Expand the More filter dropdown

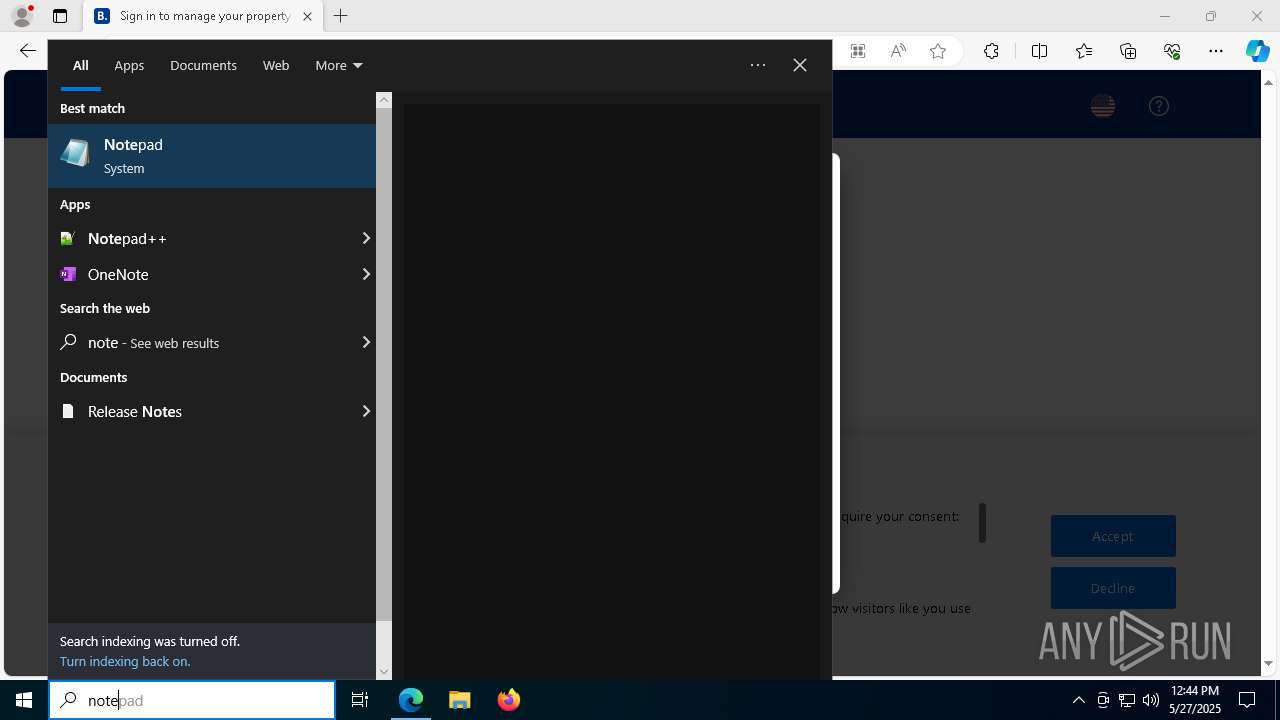tap(338, 65)
